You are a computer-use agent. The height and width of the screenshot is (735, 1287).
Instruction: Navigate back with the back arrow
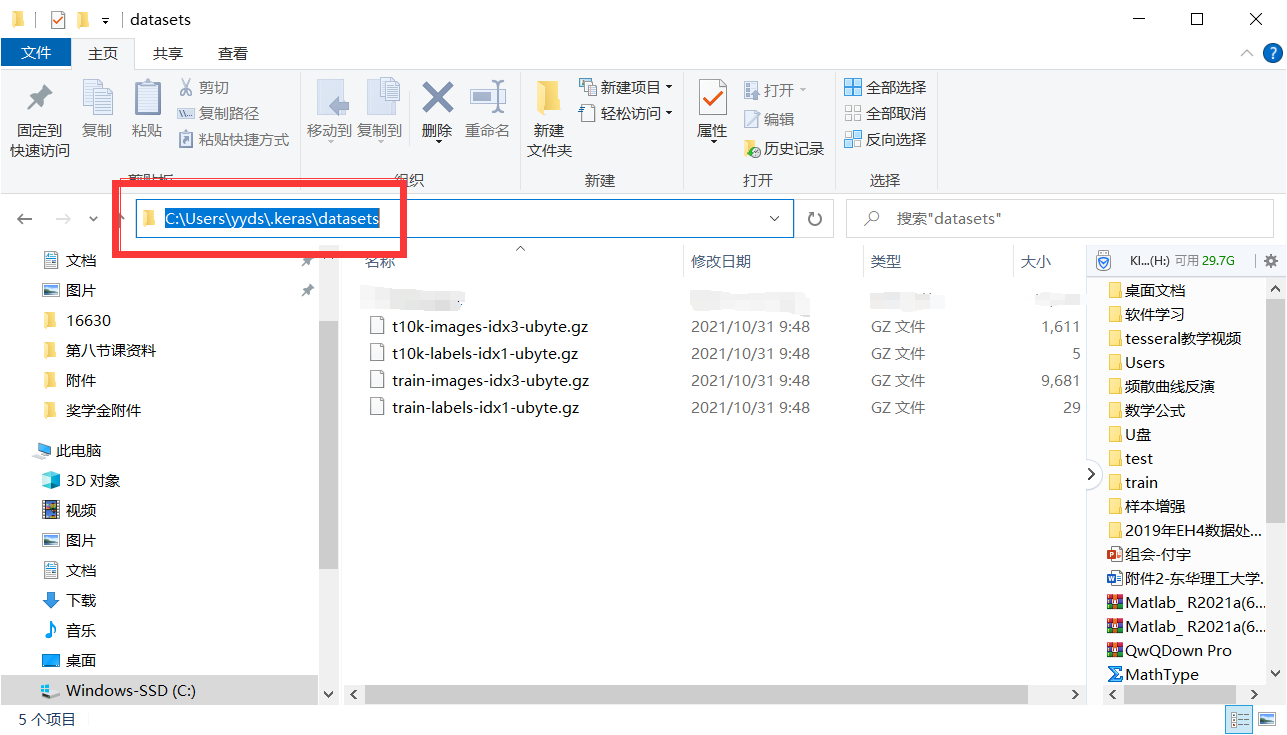coord(24,218)
